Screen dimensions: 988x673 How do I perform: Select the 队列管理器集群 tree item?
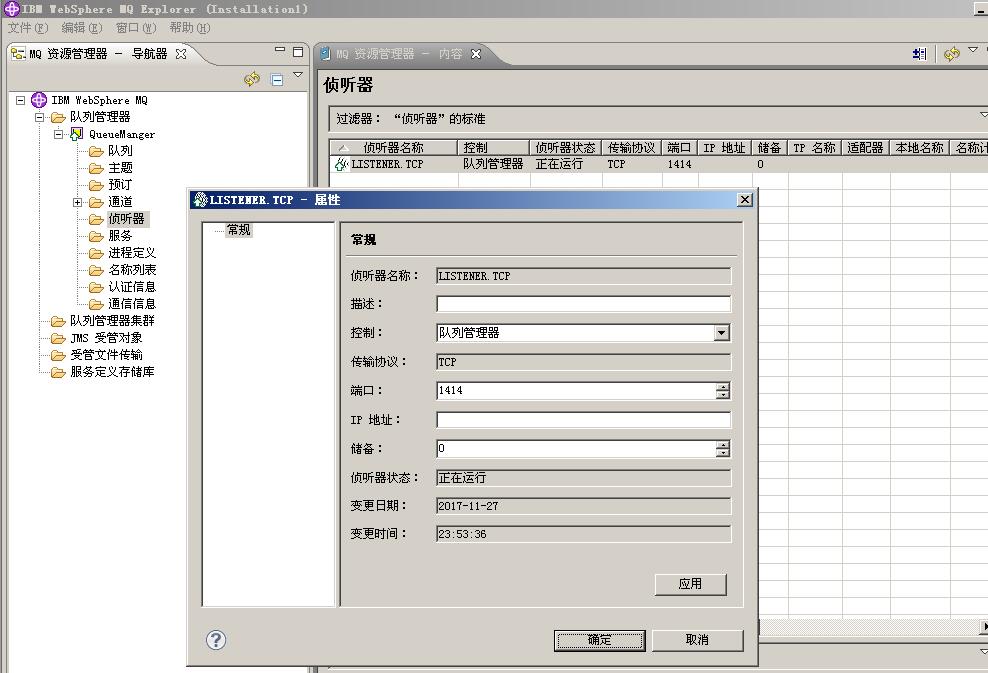(x=112, y=321)
